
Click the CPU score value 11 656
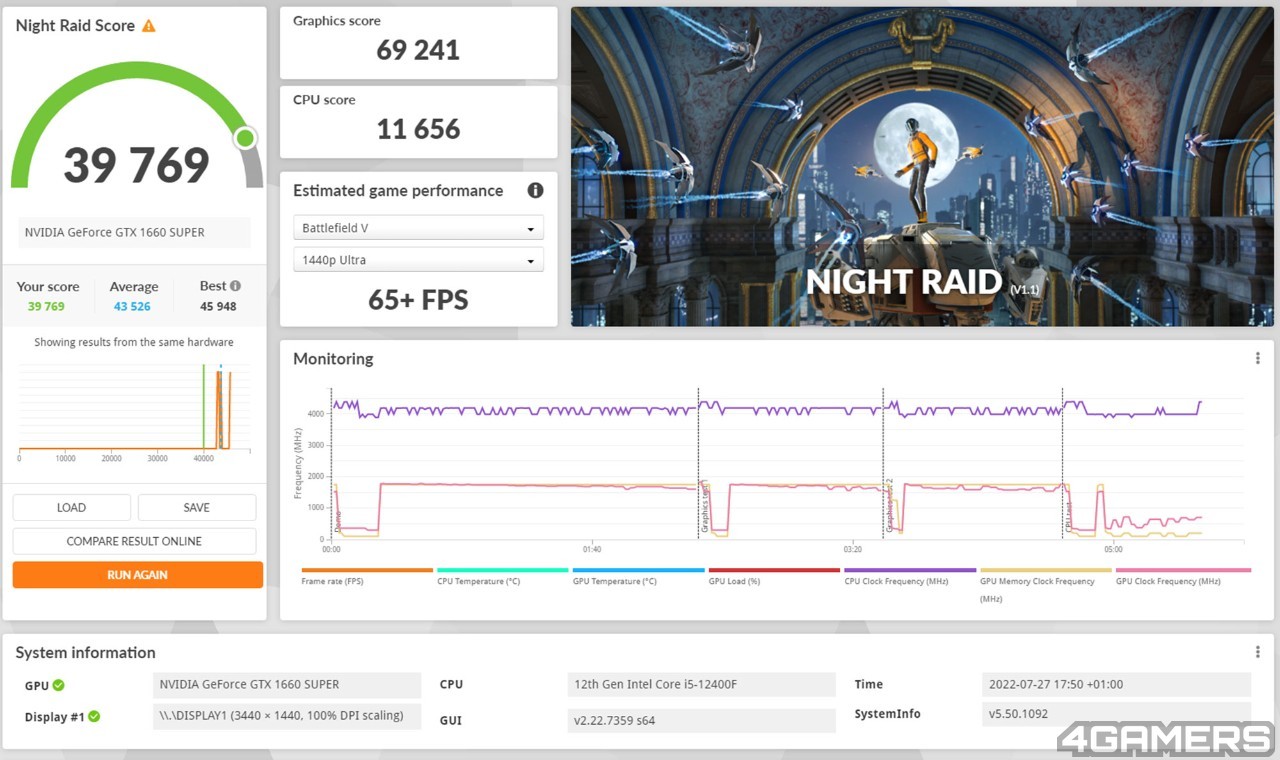click(x=418, y=129)
